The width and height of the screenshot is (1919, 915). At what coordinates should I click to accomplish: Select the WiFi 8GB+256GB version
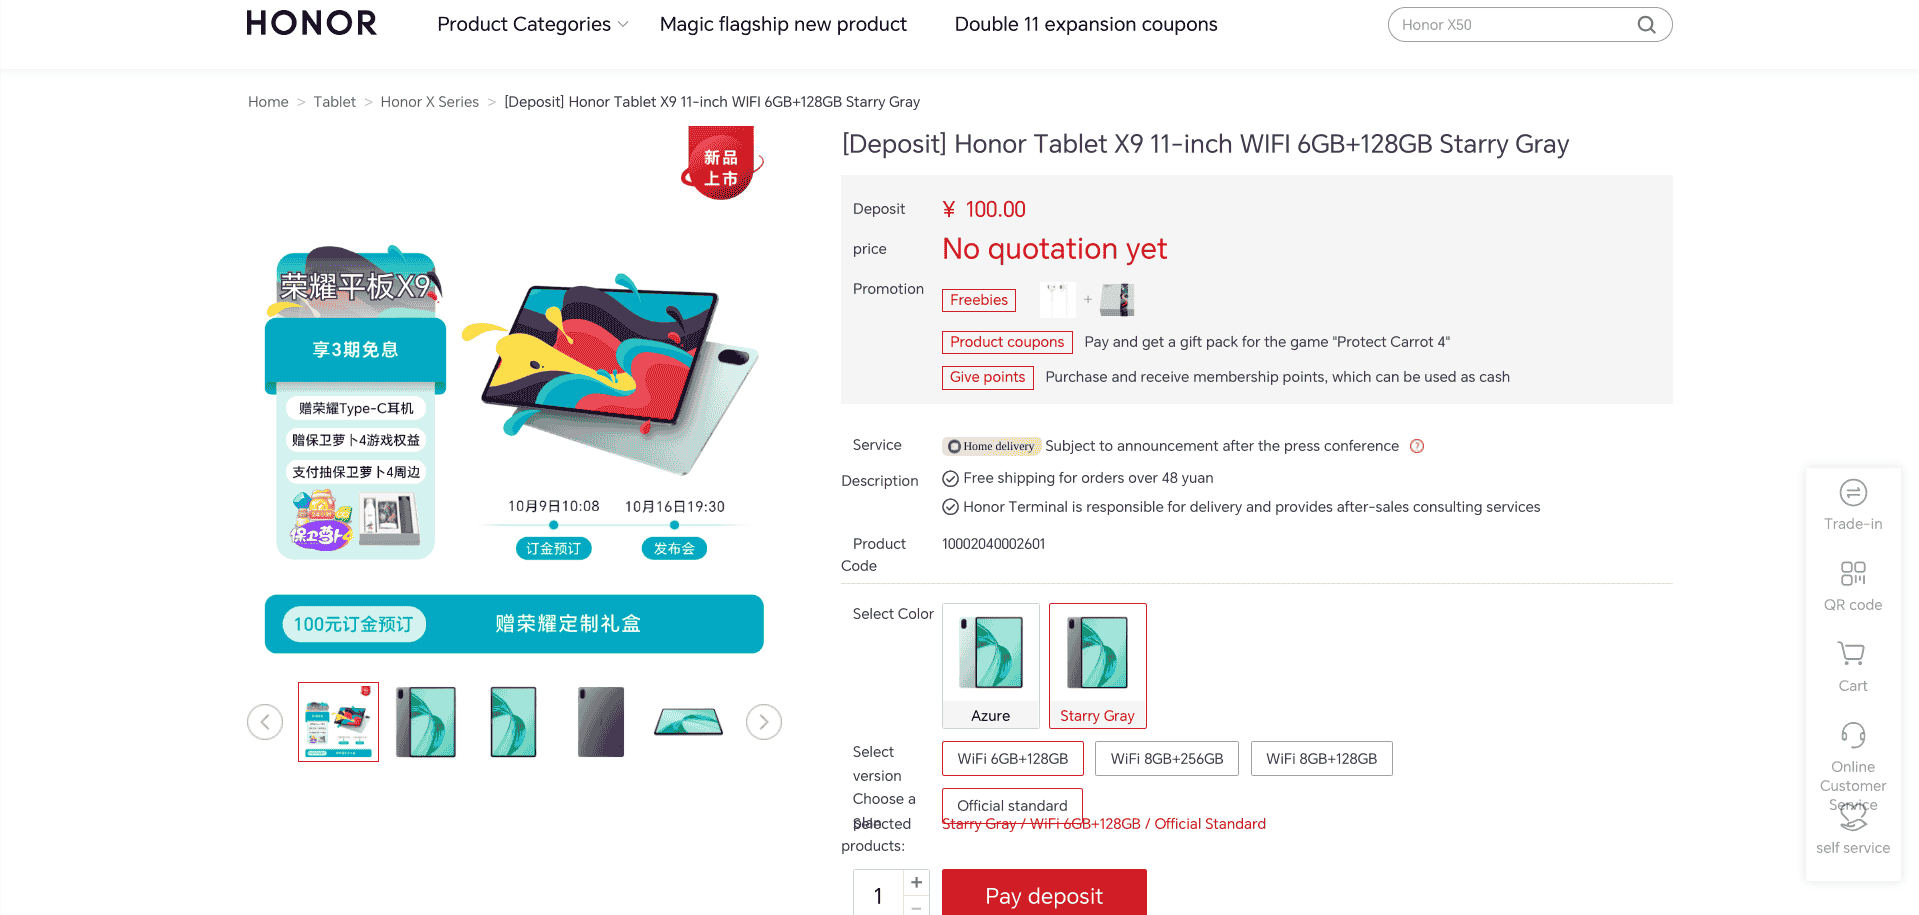[1166, 759]
